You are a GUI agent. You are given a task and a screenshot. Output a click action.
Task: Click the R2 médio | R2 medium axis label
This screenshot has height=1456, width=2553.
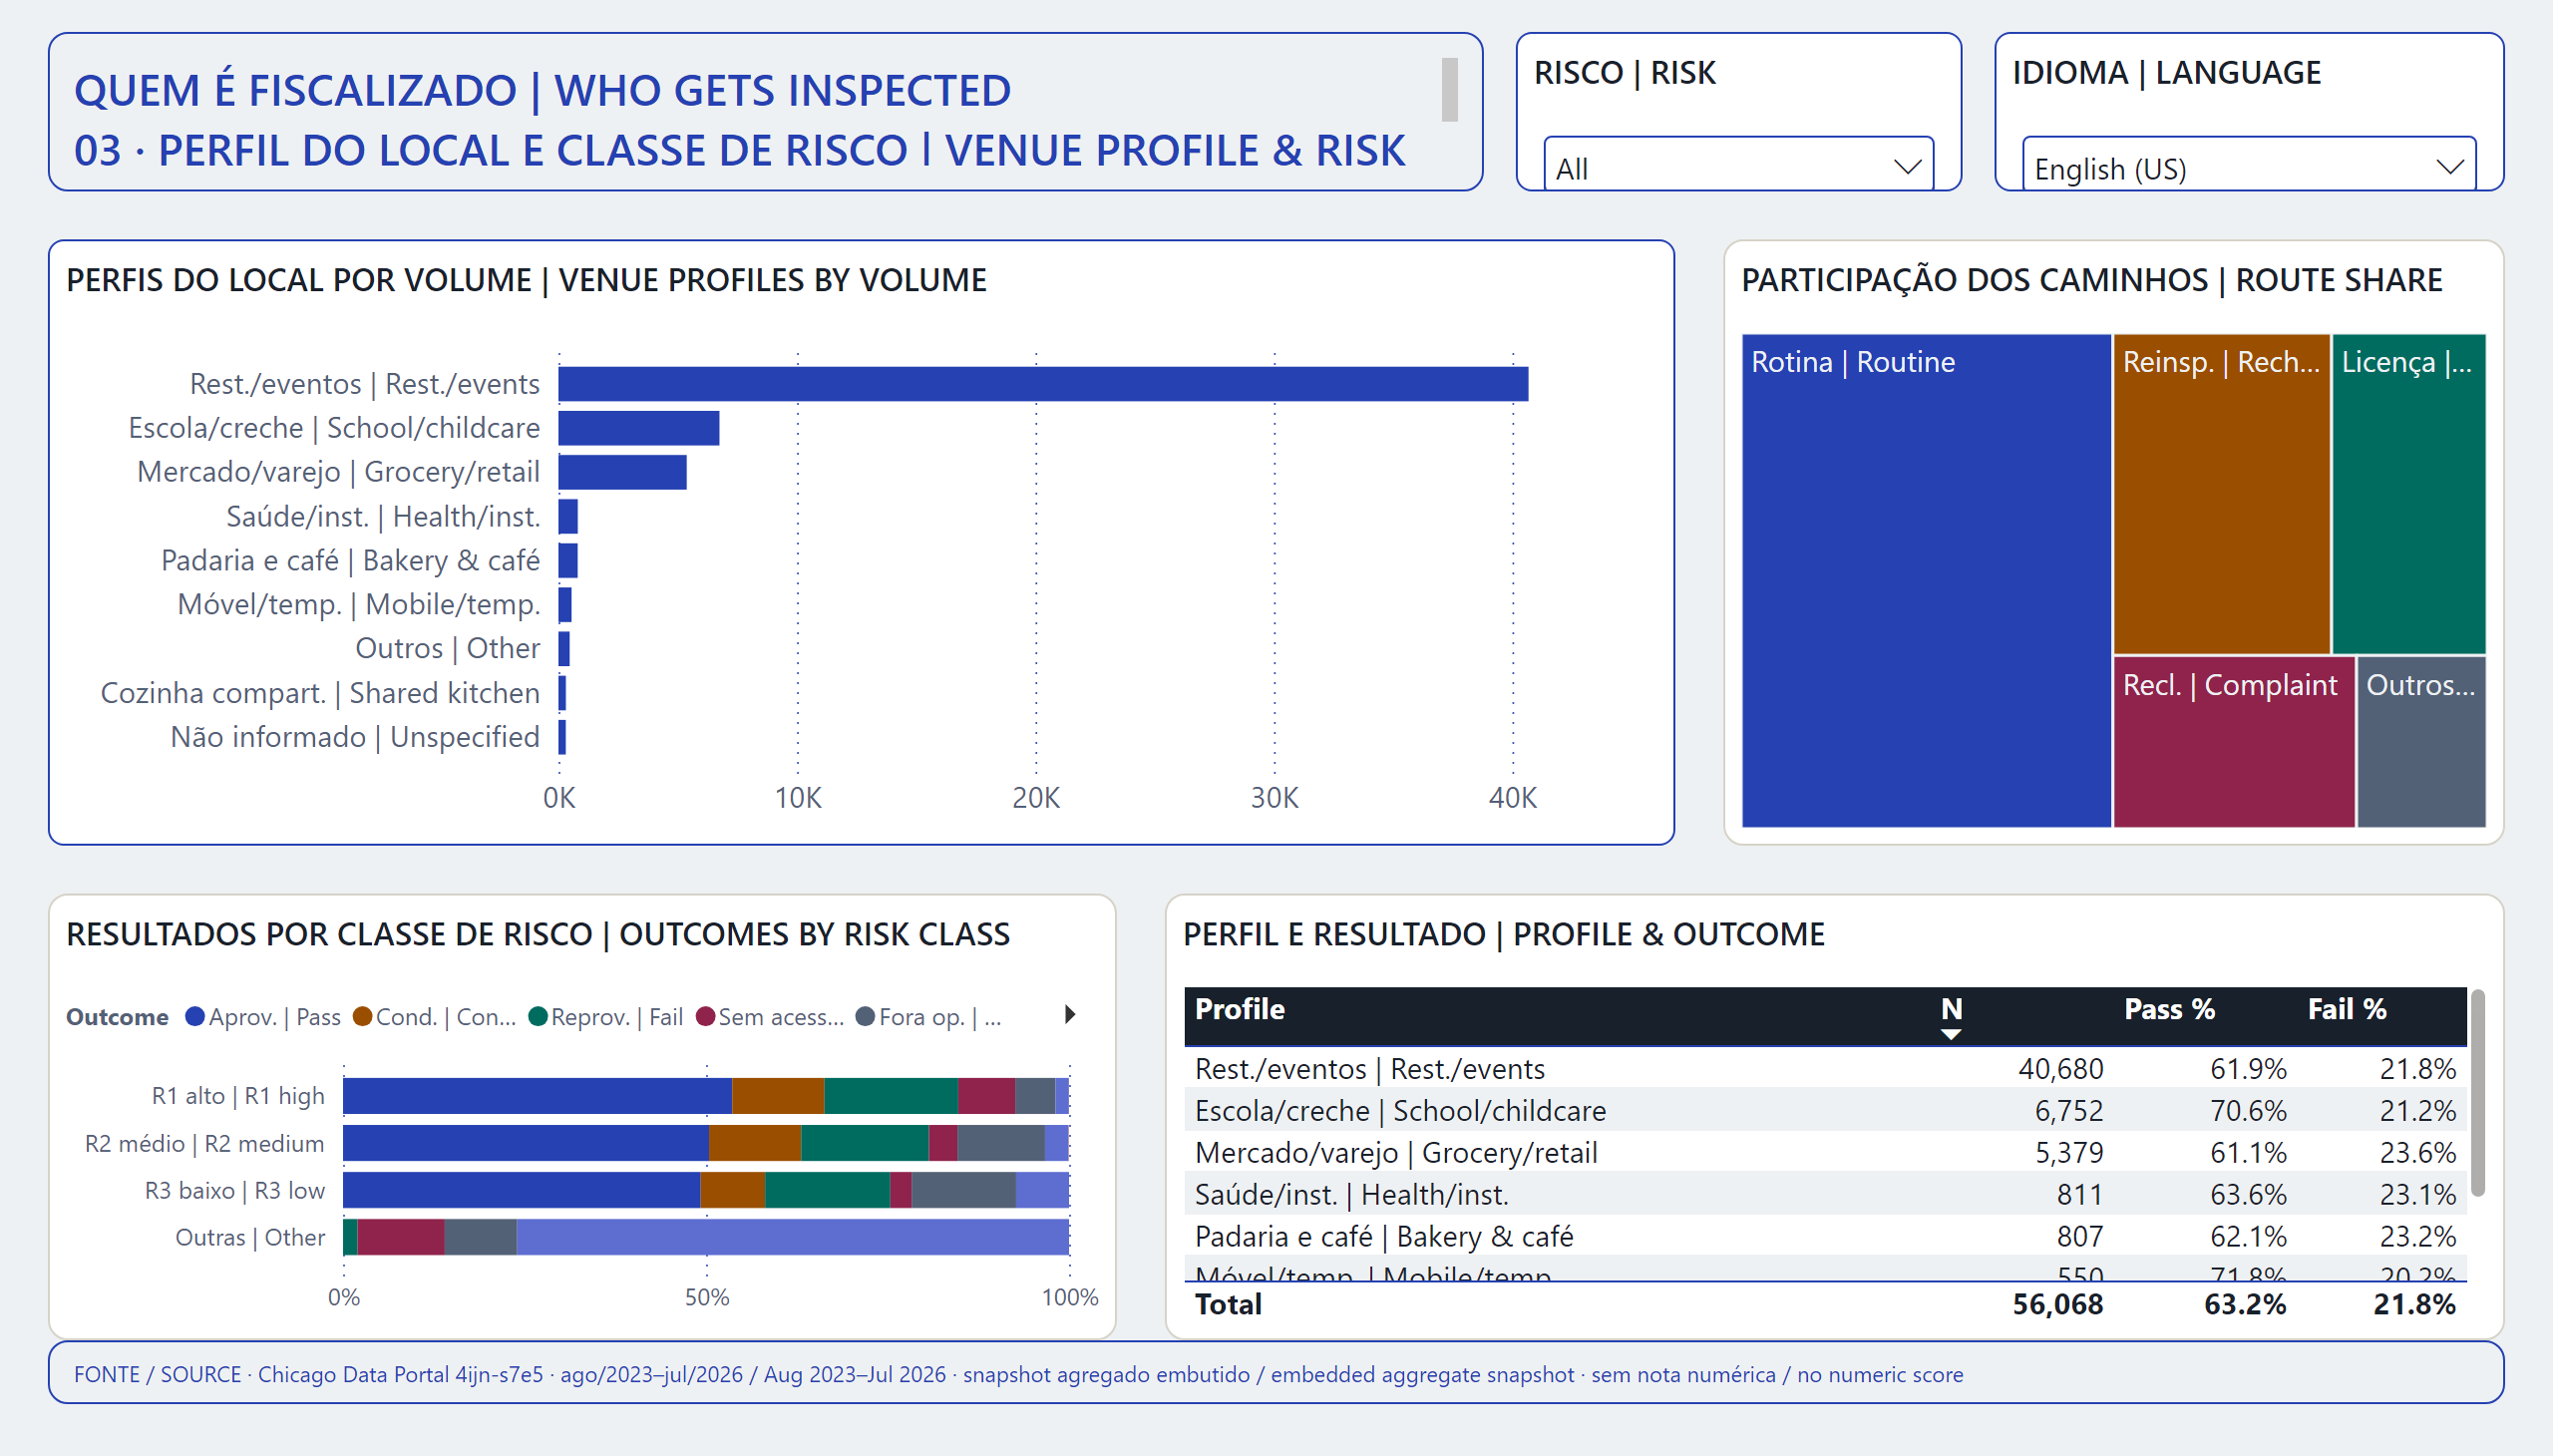204,1143
